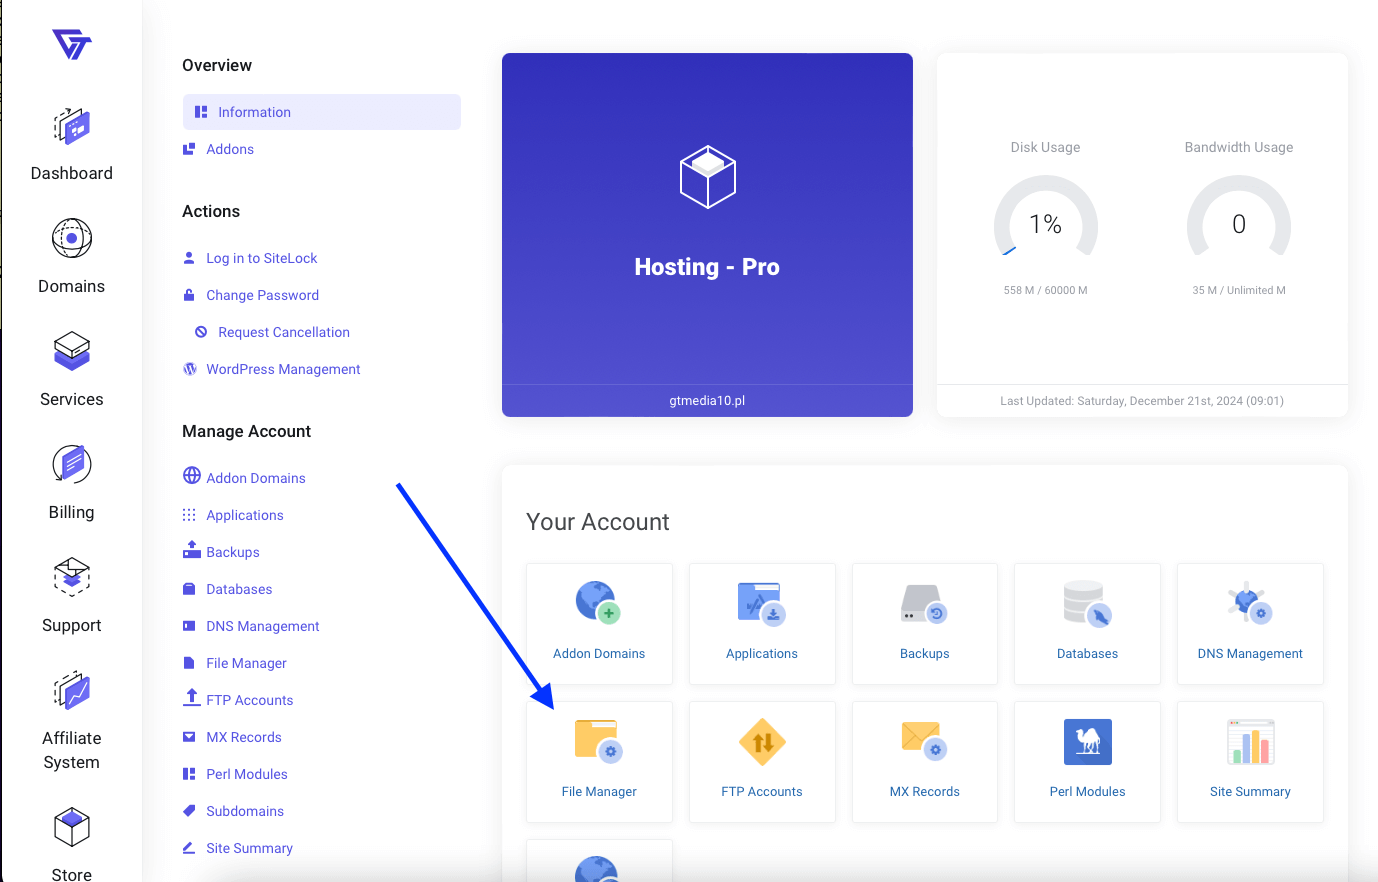Click the FTP Accounts tile label
The height and width of the screenshot is (882, 1378).
[762, 791]
